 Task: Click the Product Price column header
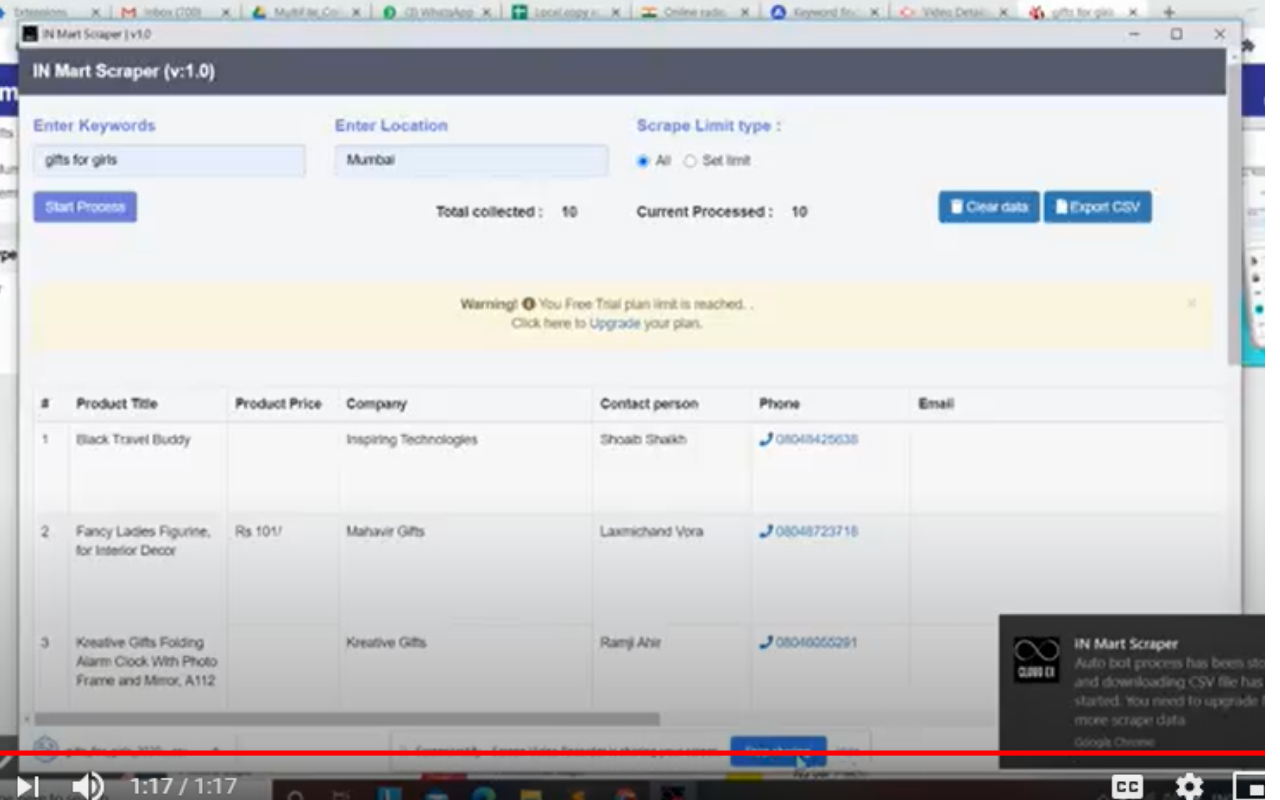[278, 404]
